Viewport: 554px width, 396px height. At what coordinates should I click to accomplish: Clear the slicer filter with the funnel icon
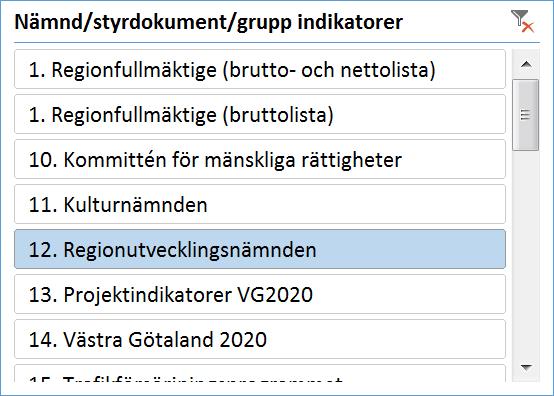[x=523, y=21]
